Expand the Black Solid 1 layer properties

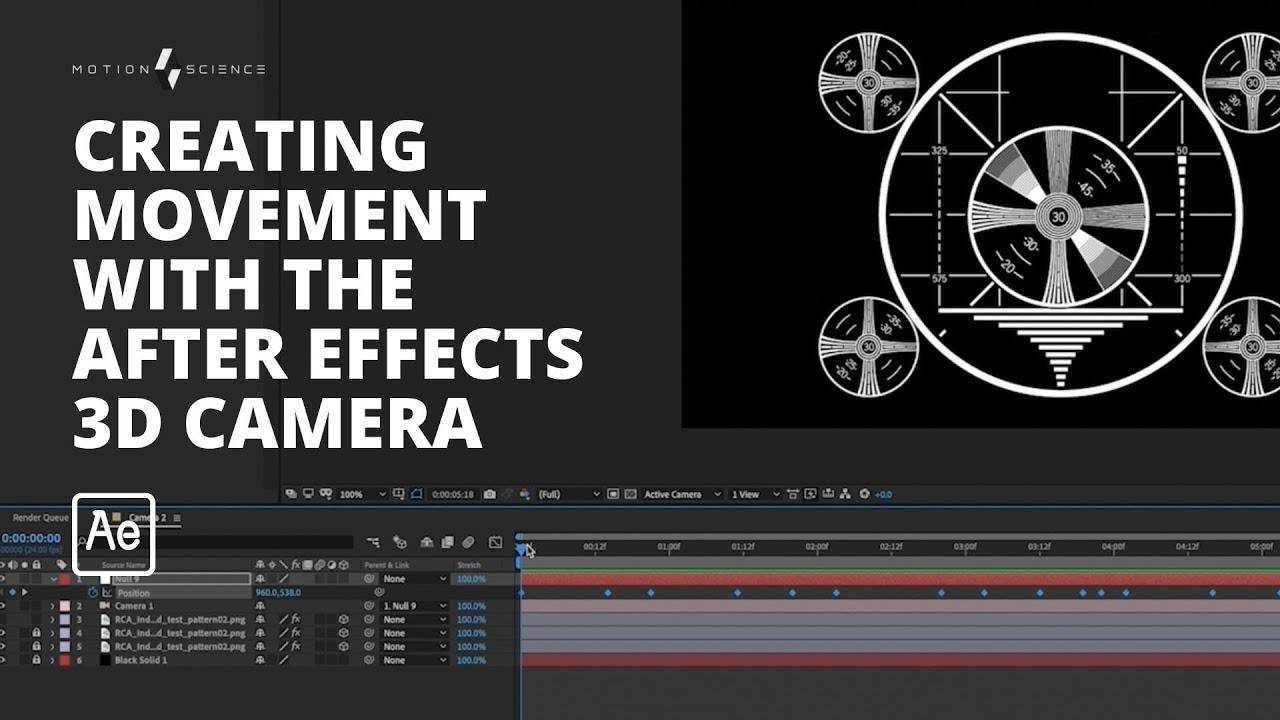click(x=52, y=660)
